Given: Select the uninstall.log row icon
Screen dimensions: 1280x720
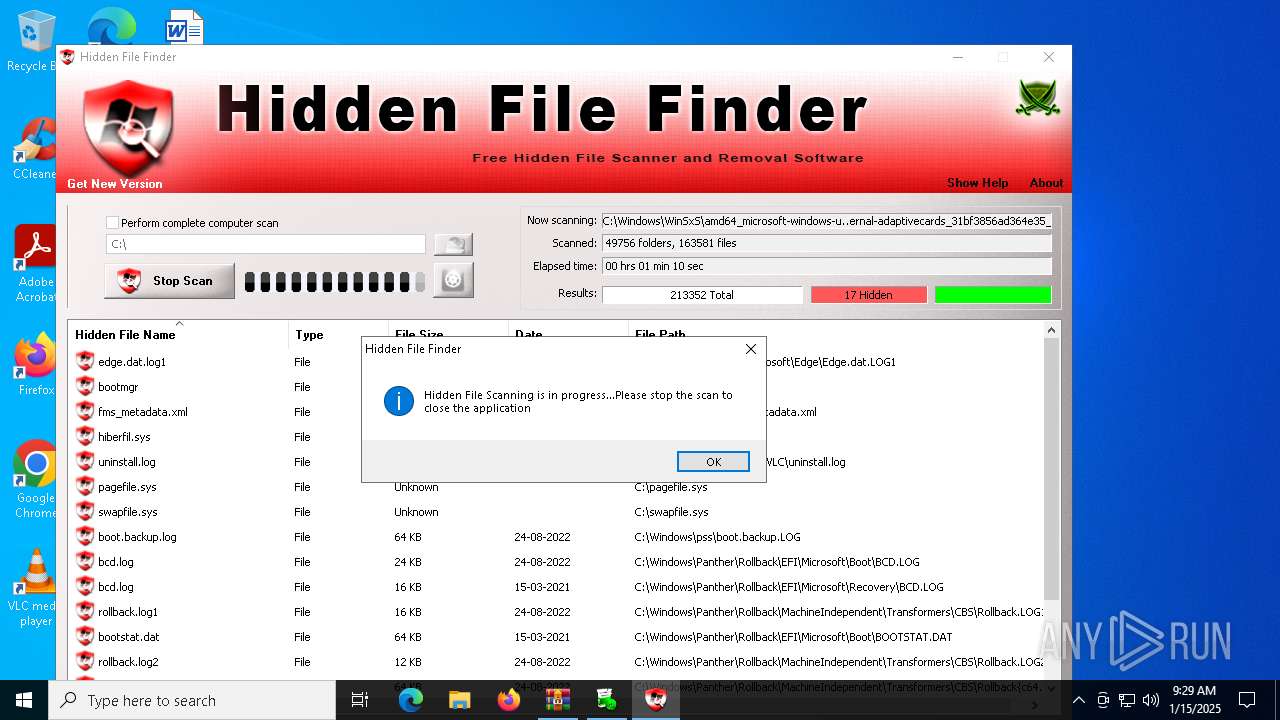Looking at the screenshot, I should click(85, 462).
